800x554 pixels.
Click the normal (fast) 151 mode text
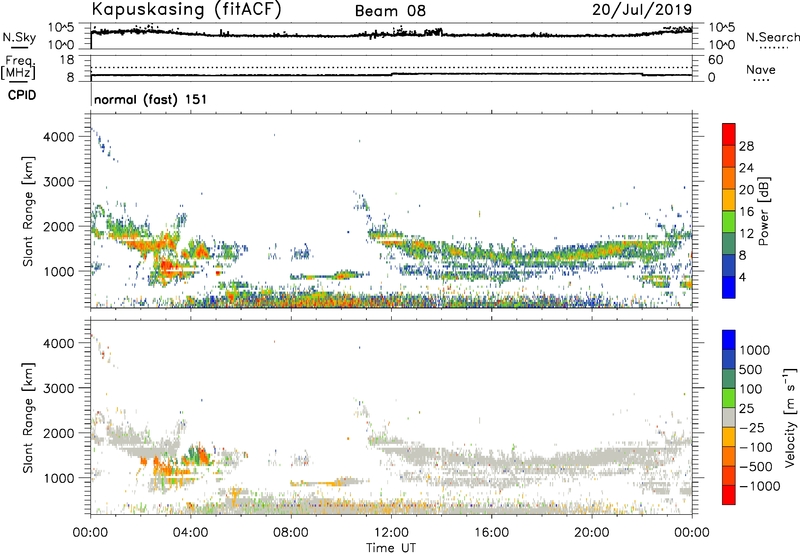151,99
